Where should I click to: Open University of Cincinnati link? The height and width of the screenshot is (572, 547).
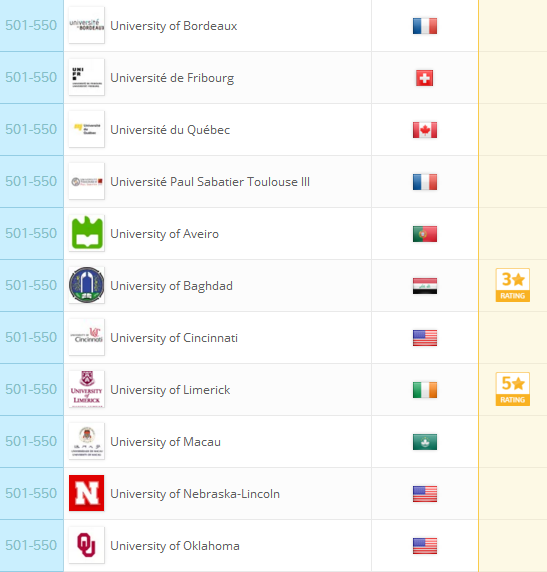(x=174, y=338)
